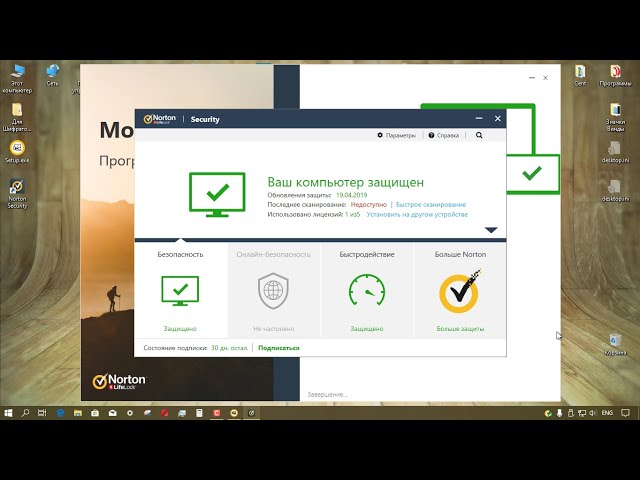Open Параметры settings gear in Norton
The width and height of the screenshot is (640, 480).
pyautogui.click(x=396, y=135)
